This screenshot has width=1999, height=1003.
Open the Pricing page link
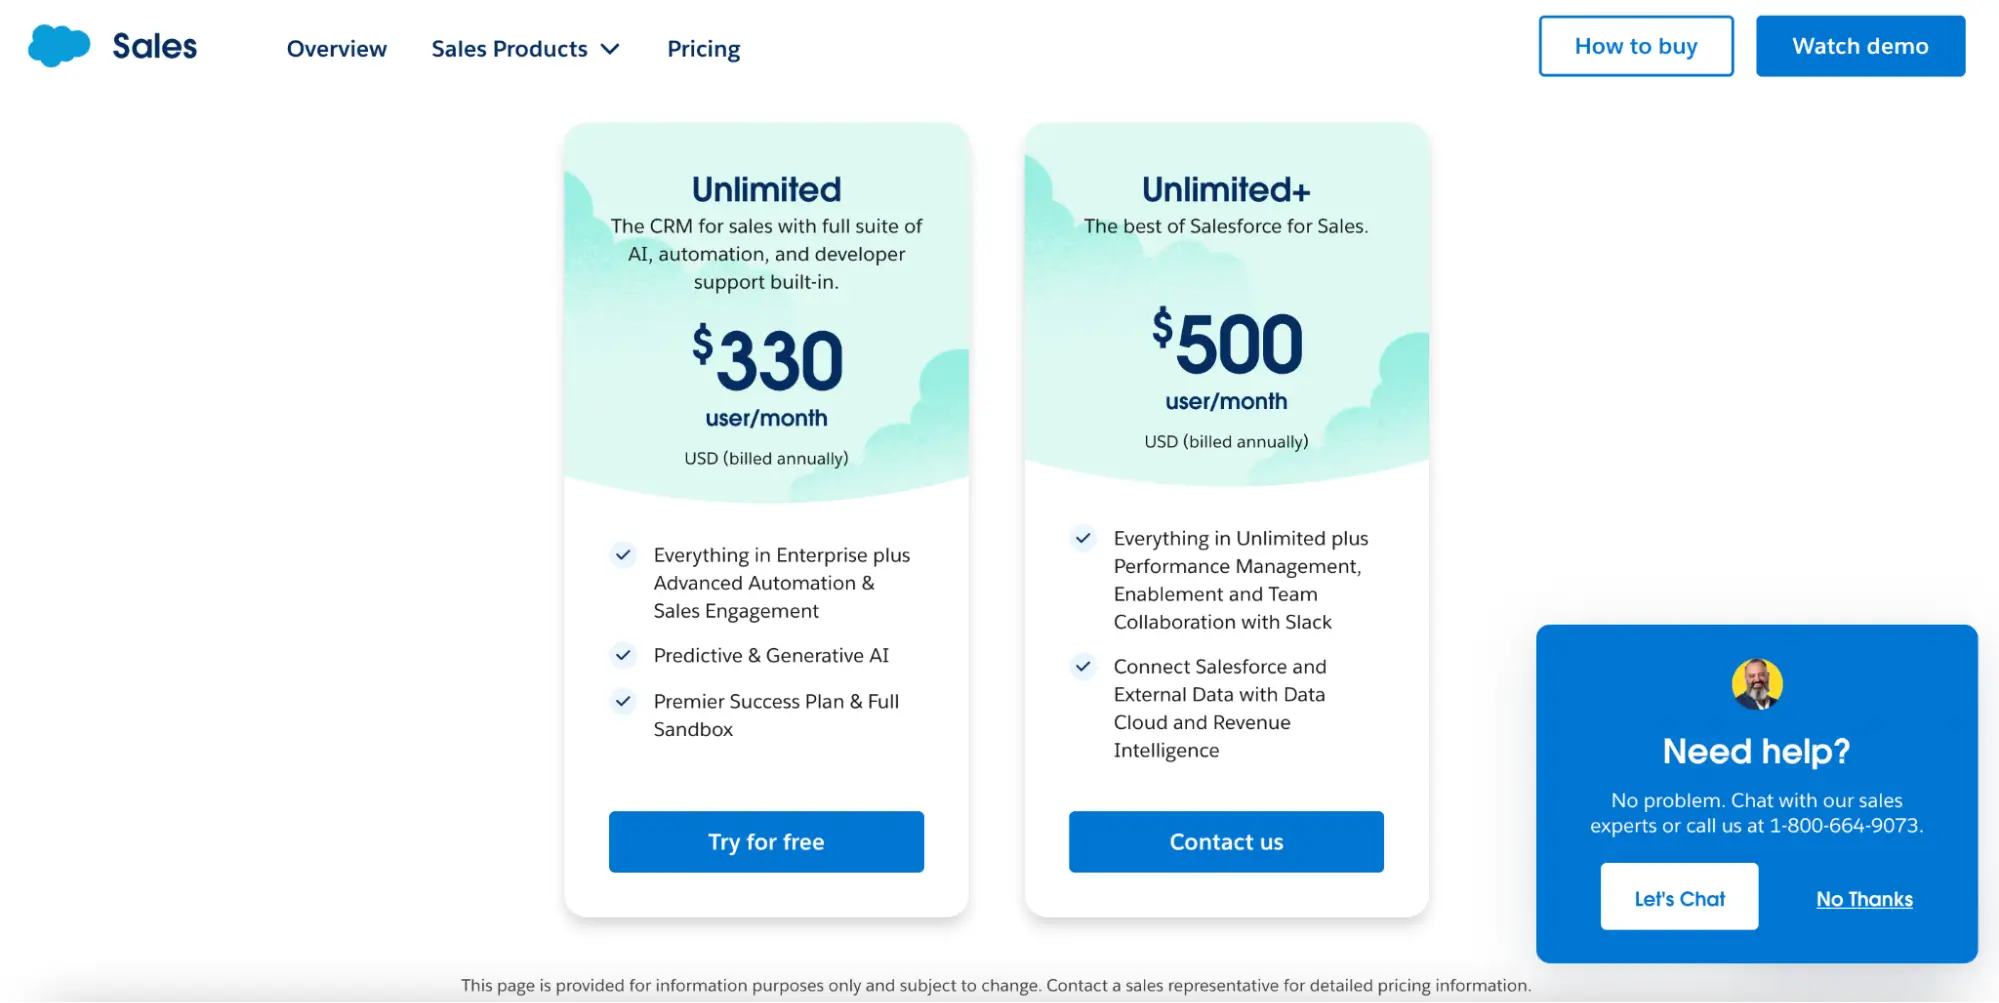[703, 49]
